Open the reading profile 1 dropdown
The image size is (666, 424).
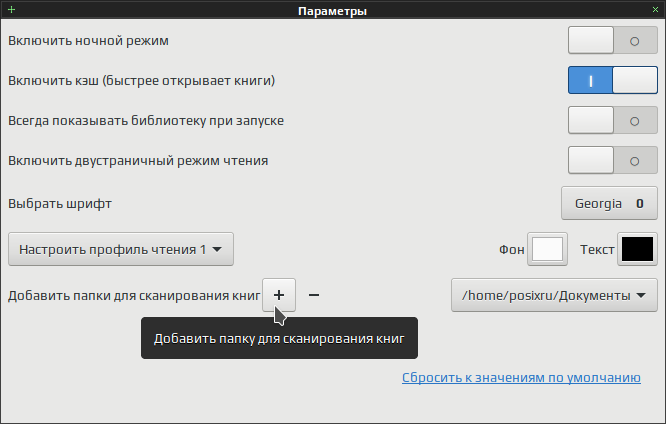pos(121,249)
